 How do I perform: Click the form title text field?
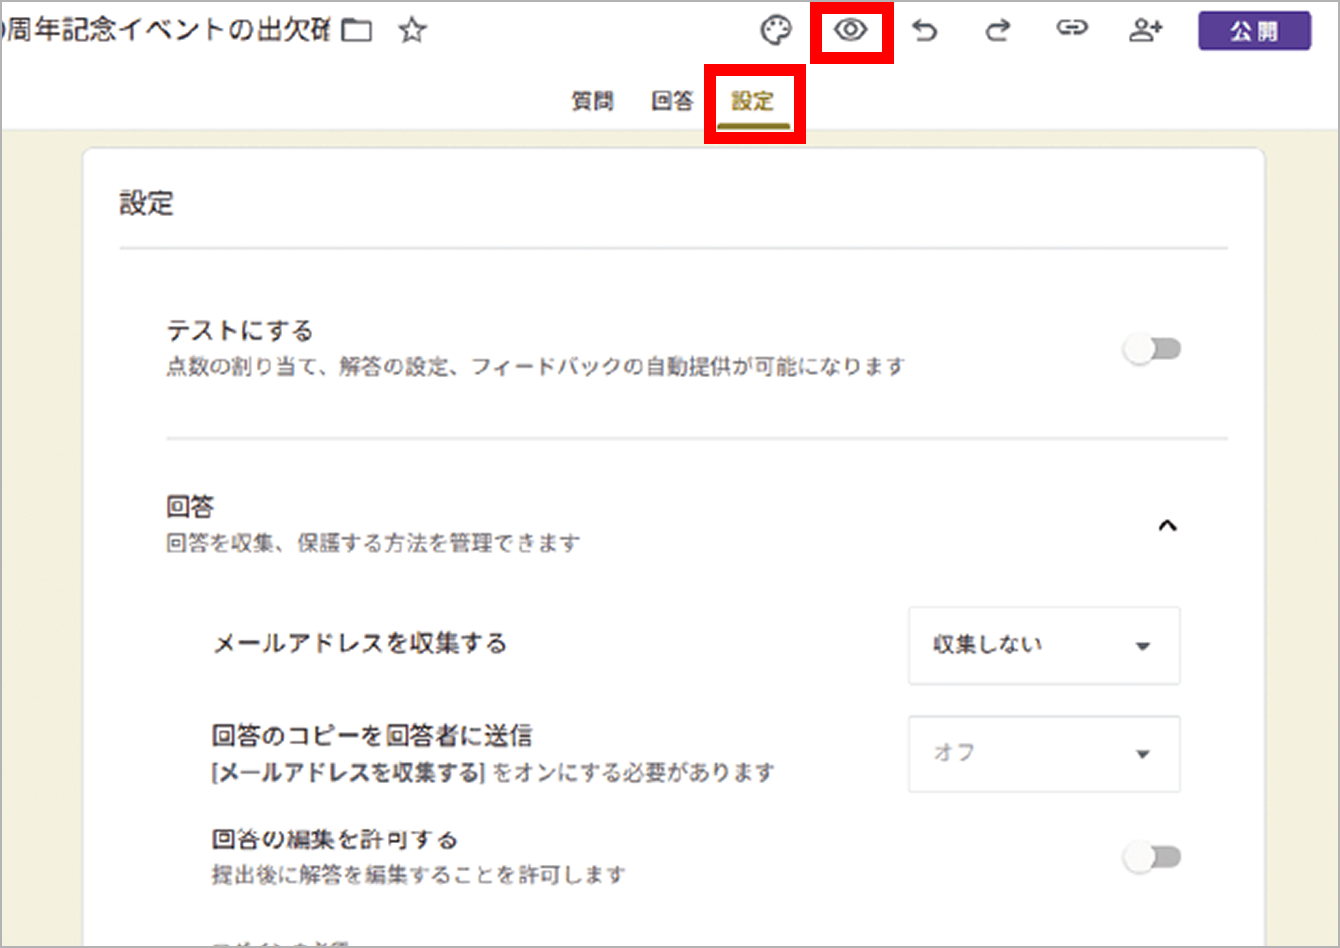[165, 31]
